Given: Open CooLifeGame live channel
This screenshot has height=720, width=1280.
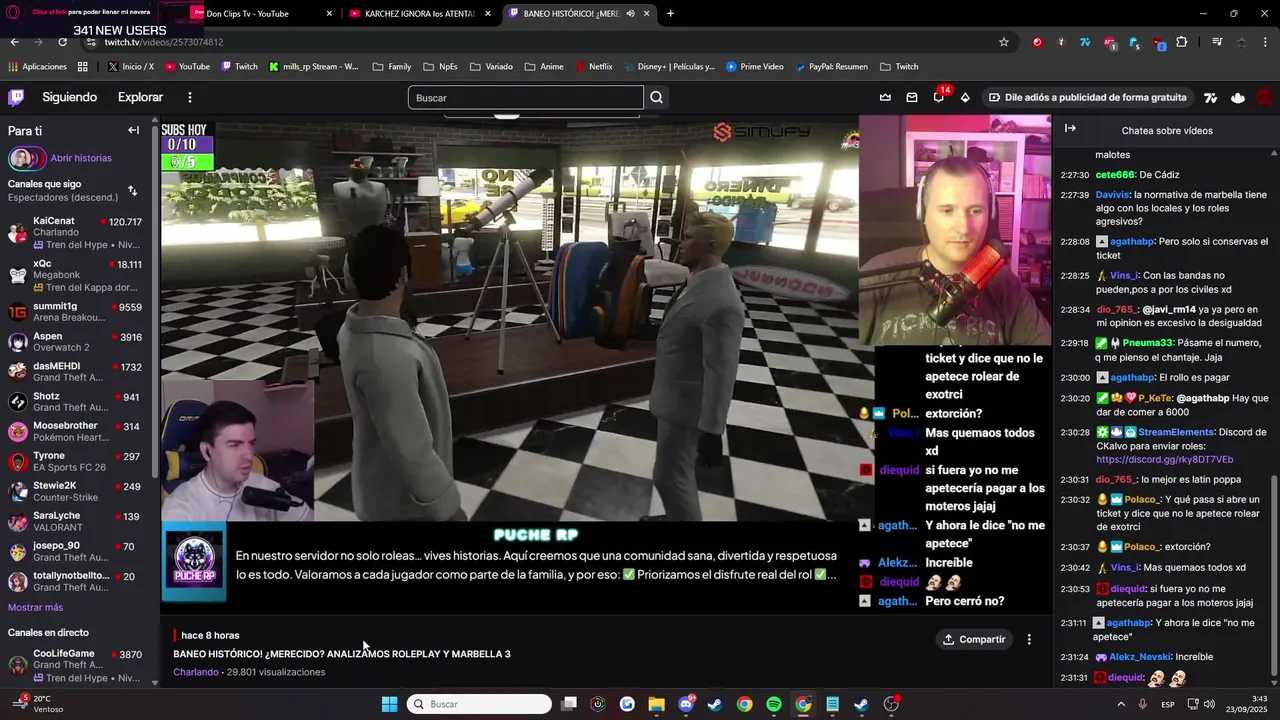Looking at the screenshot, I should (75, 665).
